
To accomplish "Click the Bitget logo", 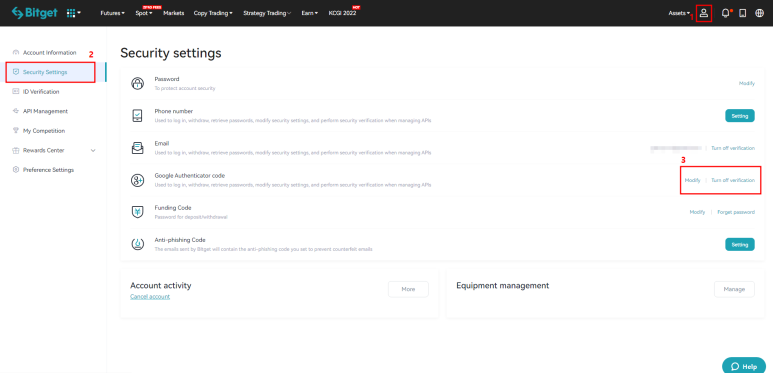I will (x=34, y=13).
